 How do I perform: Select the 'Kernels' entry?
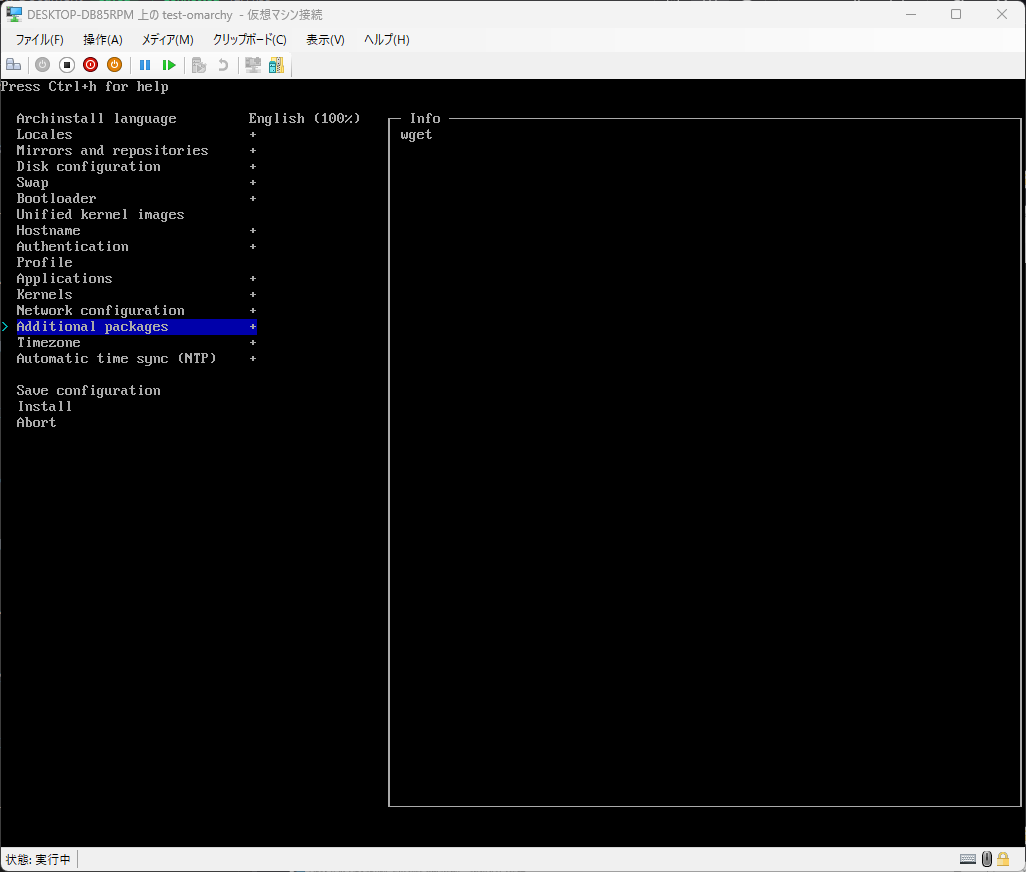tap(44, 294)
